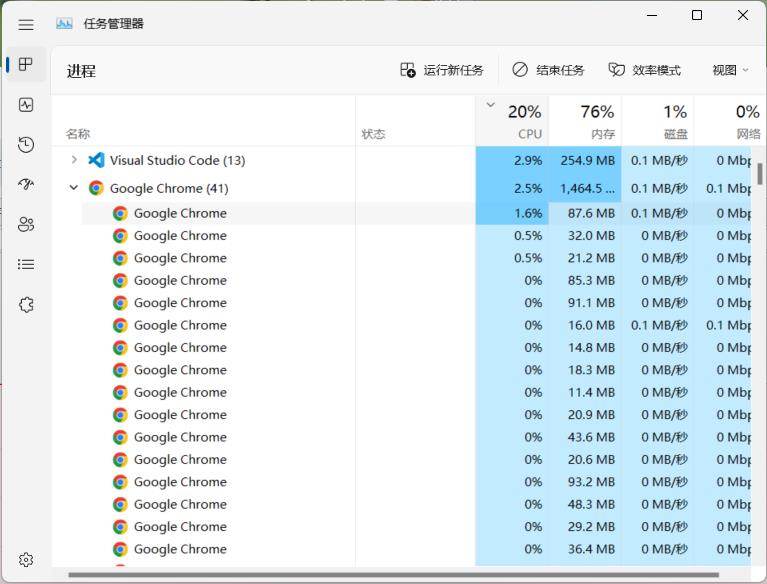Image resolution: width=767 pixels, height=584 pixels.
Task: Select the Chrome process using 29.2 MB
Action: point(416,527)
